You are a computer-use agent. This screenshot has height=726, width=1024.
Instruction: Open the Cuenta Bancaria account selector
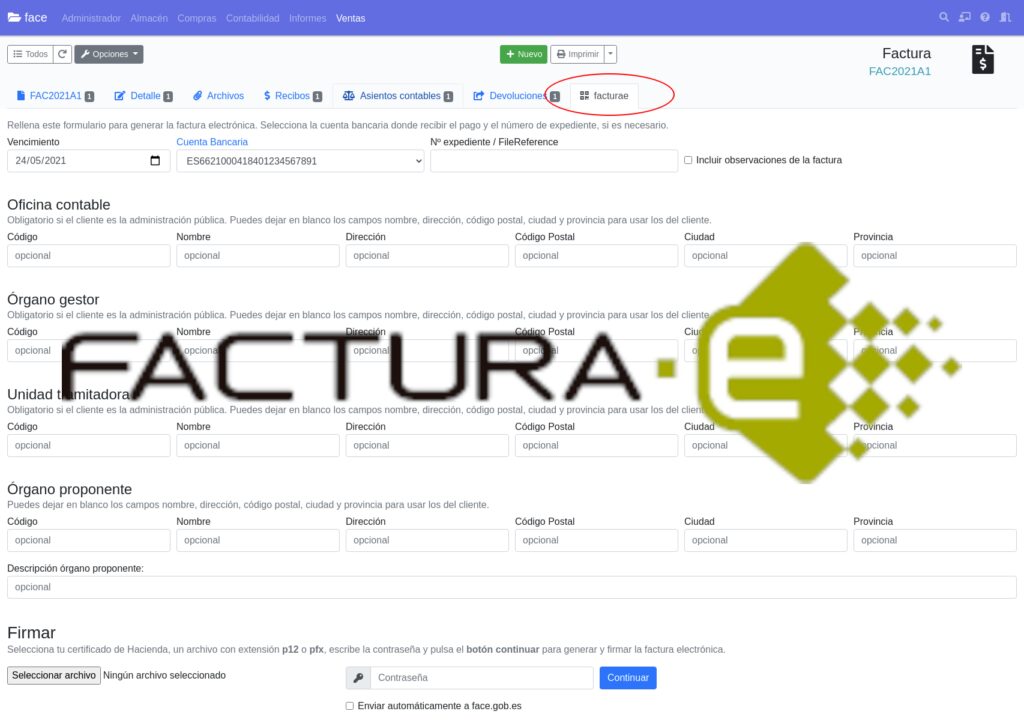click(300, 161)
